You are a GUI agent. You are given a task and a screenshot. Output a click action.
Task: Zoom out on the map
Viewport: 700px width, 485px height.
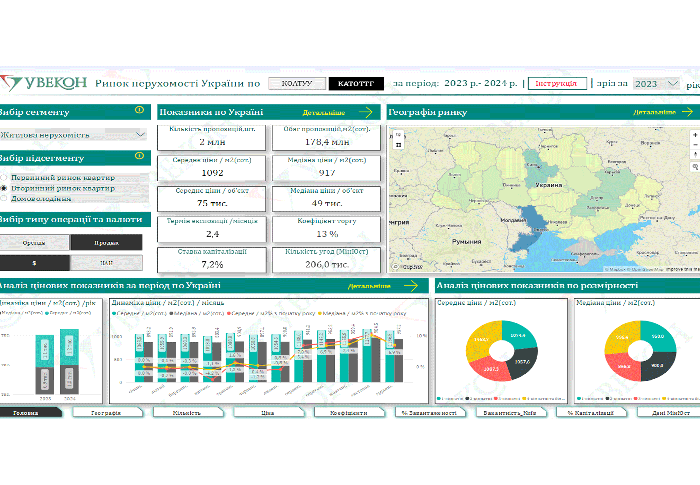[x=695, y=145]
